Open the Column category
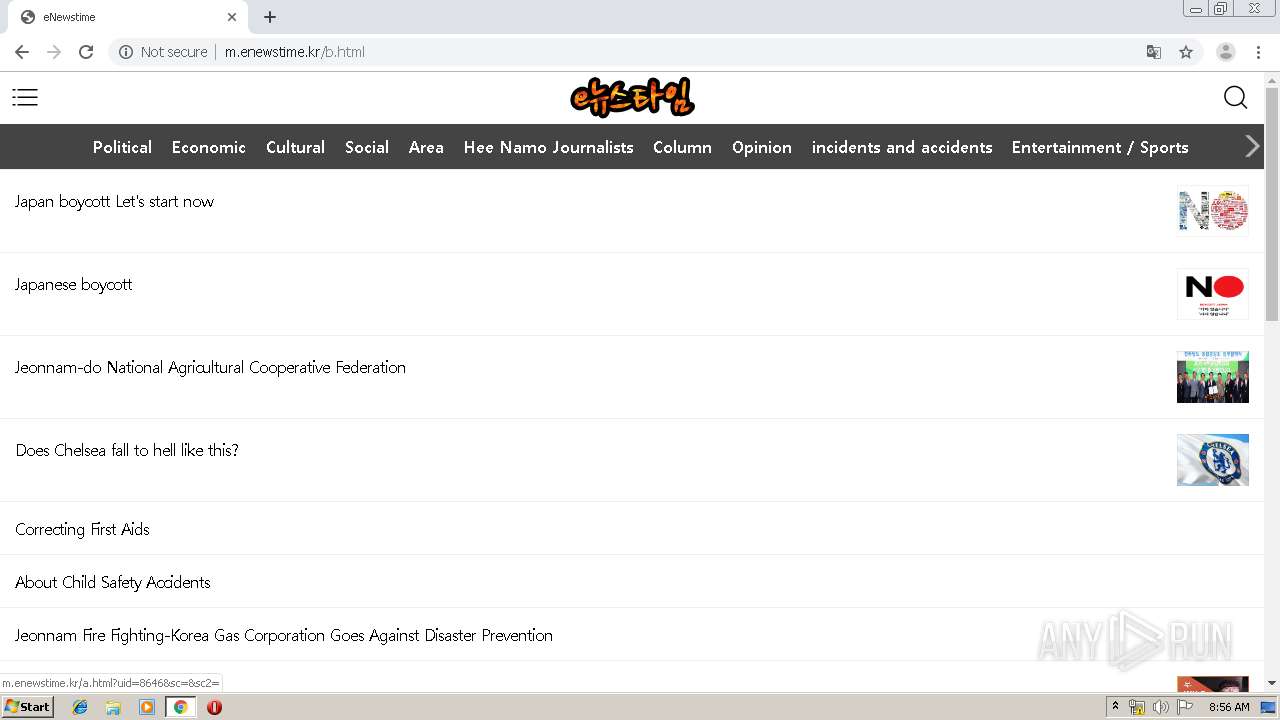Image resolution: width=1280 pixels, height=720 pixels. tap(682, 147)
